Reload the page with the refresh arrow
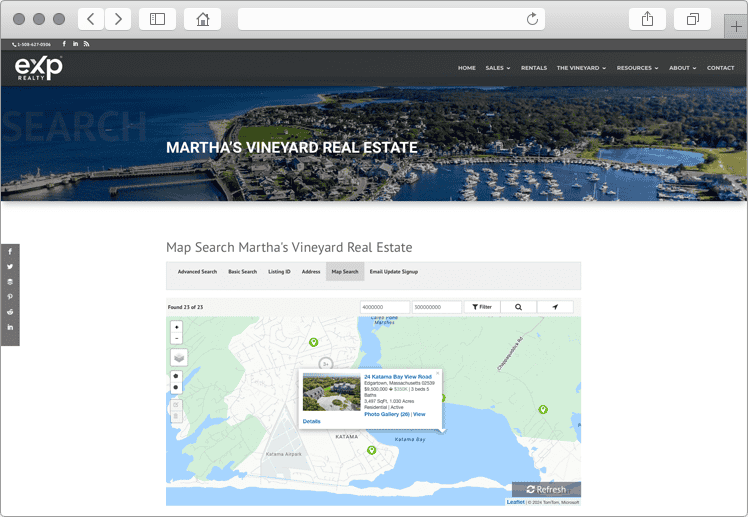 click(x=532, y=19)
